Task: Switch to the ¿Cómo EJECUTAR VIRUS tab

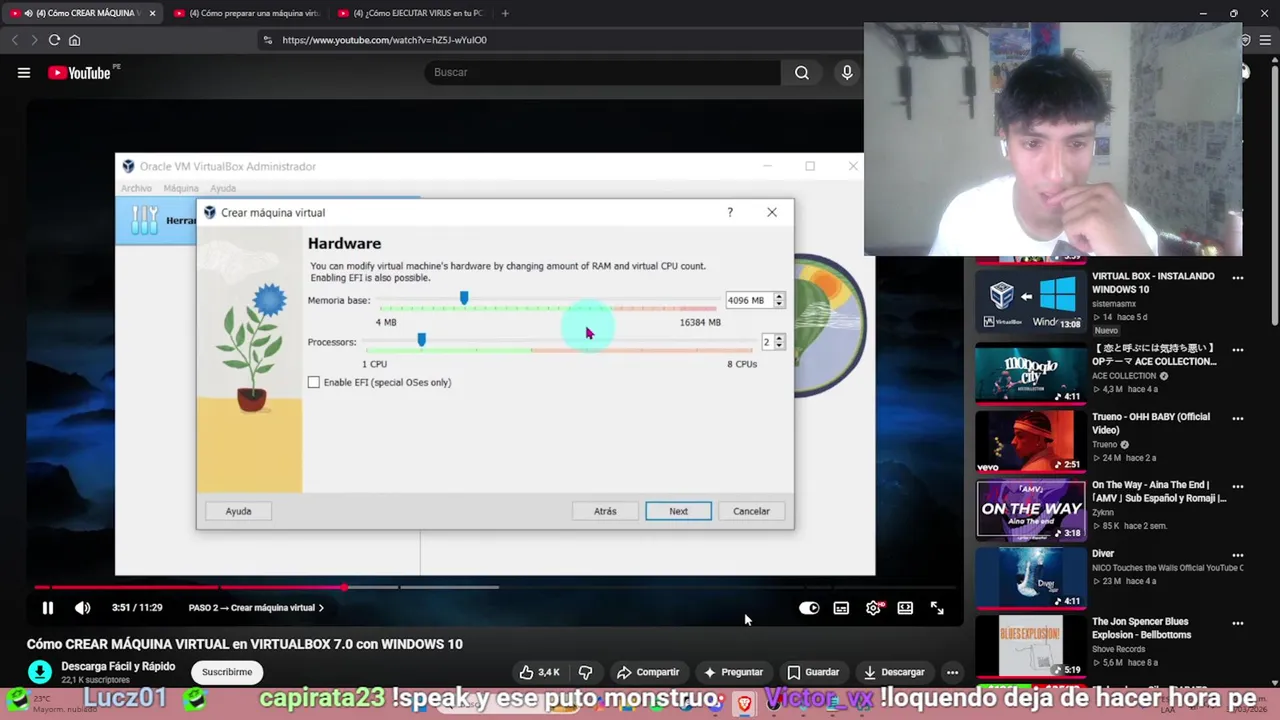Action: click(410, 13)
